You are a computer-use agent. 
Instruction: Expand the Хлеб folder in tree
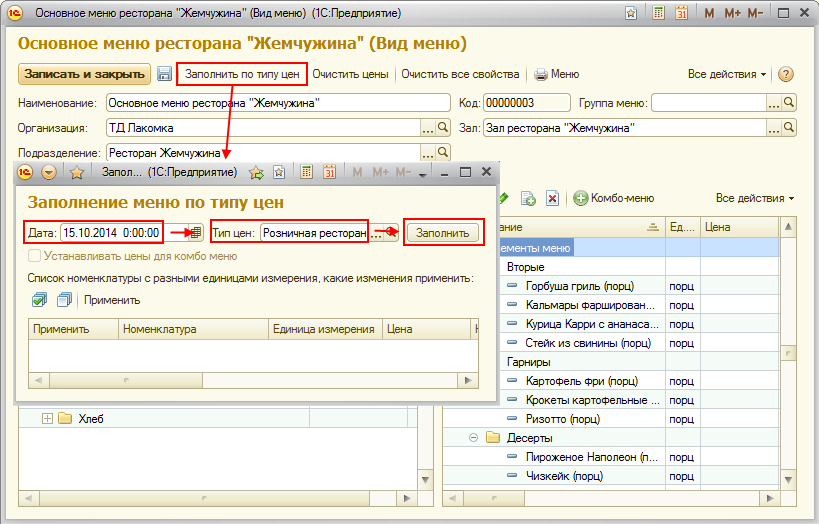tap(47, 418)
